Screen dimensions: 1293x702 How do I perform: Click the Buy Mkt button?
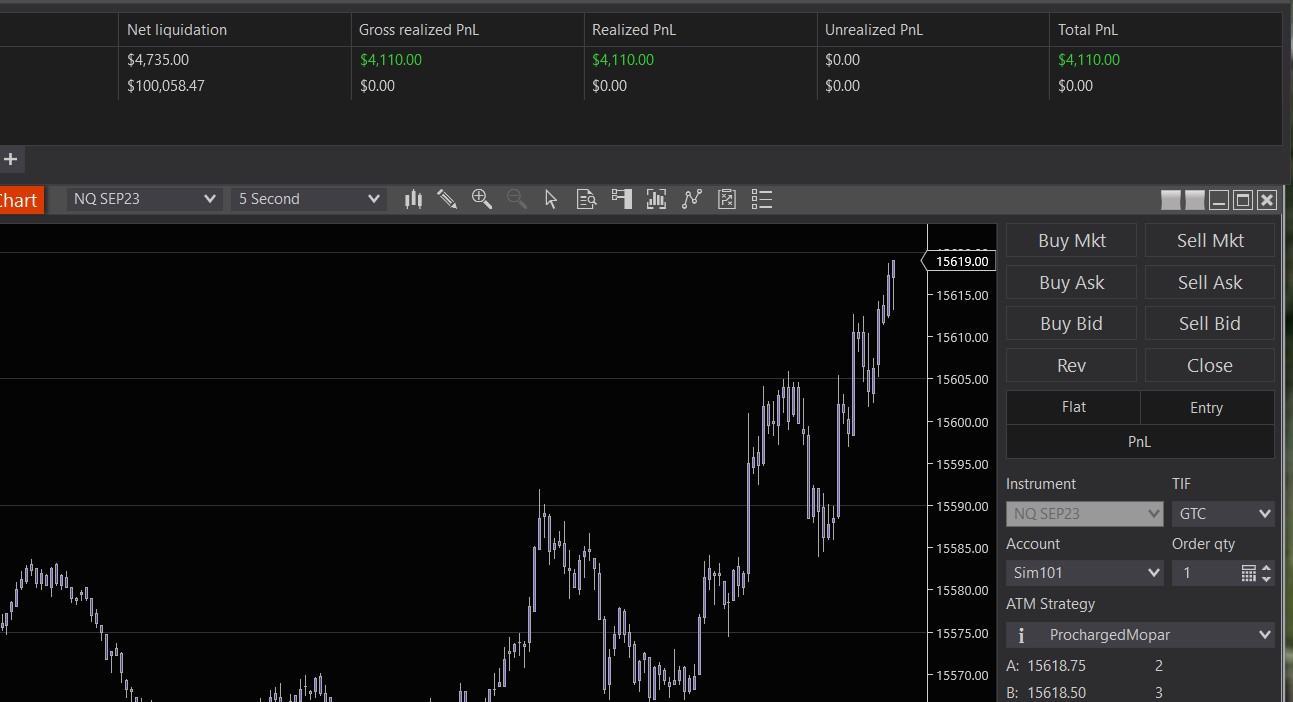click(1071, 240)
